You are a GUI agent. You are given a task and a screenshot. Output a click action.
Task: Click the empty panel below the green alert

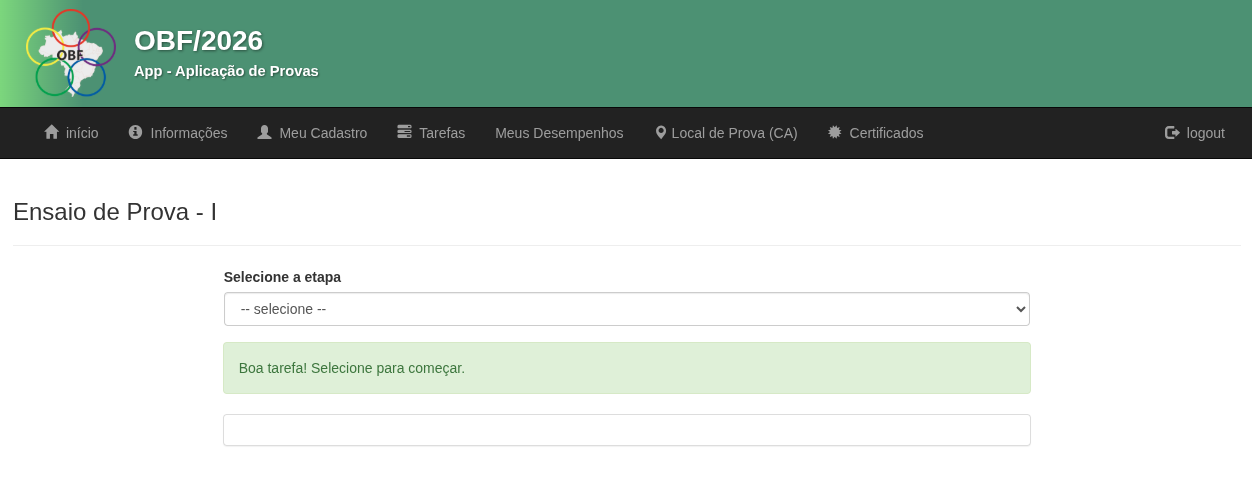627,430
